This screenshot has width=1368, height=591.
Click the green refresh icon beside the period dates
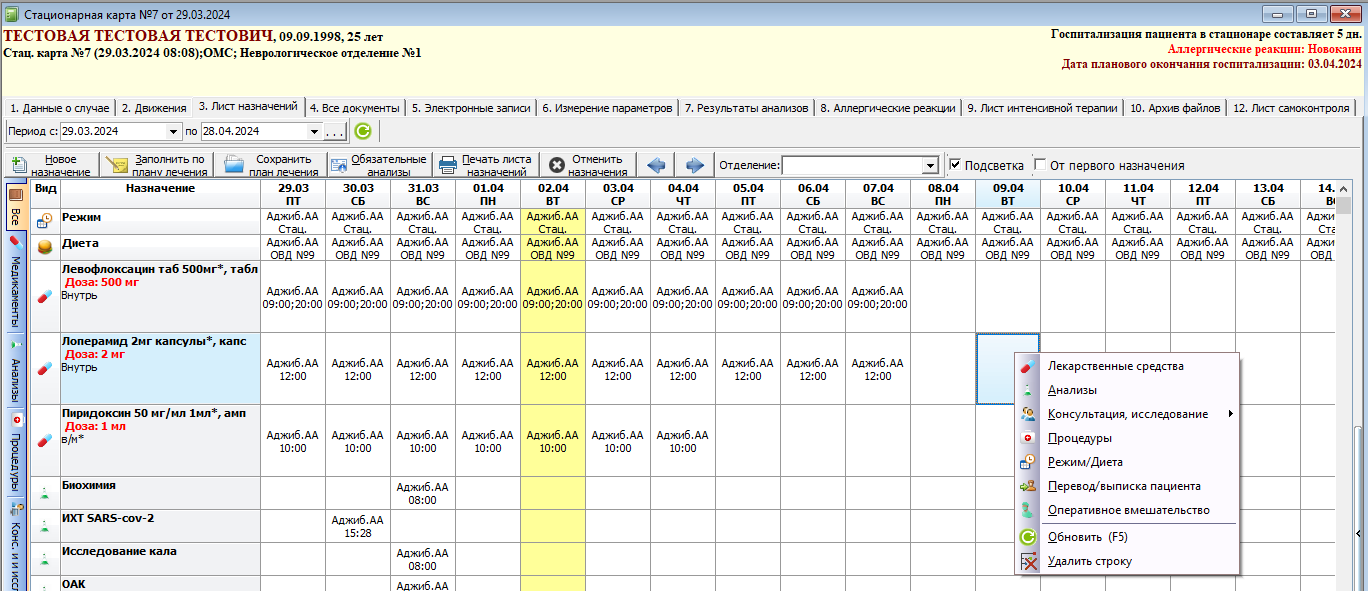coord(362,131)
